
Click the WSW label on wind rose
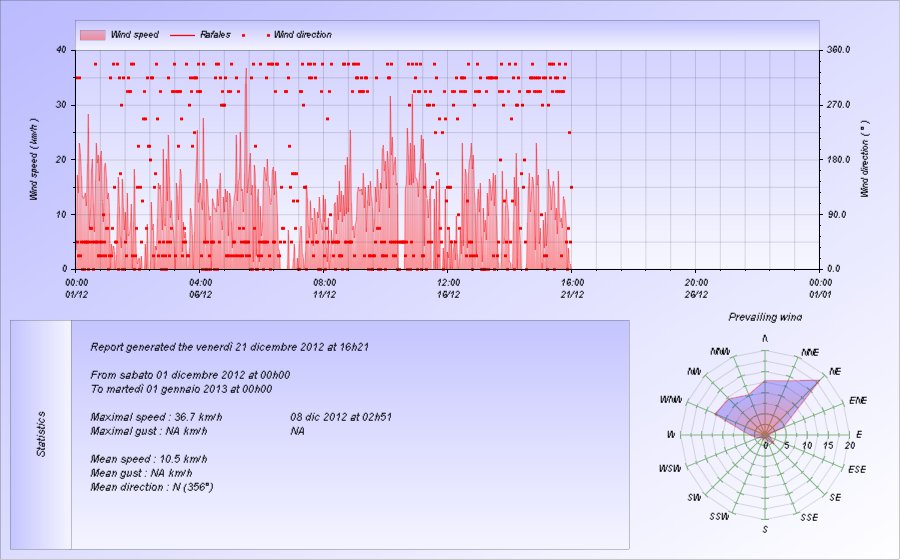(670, 469)
